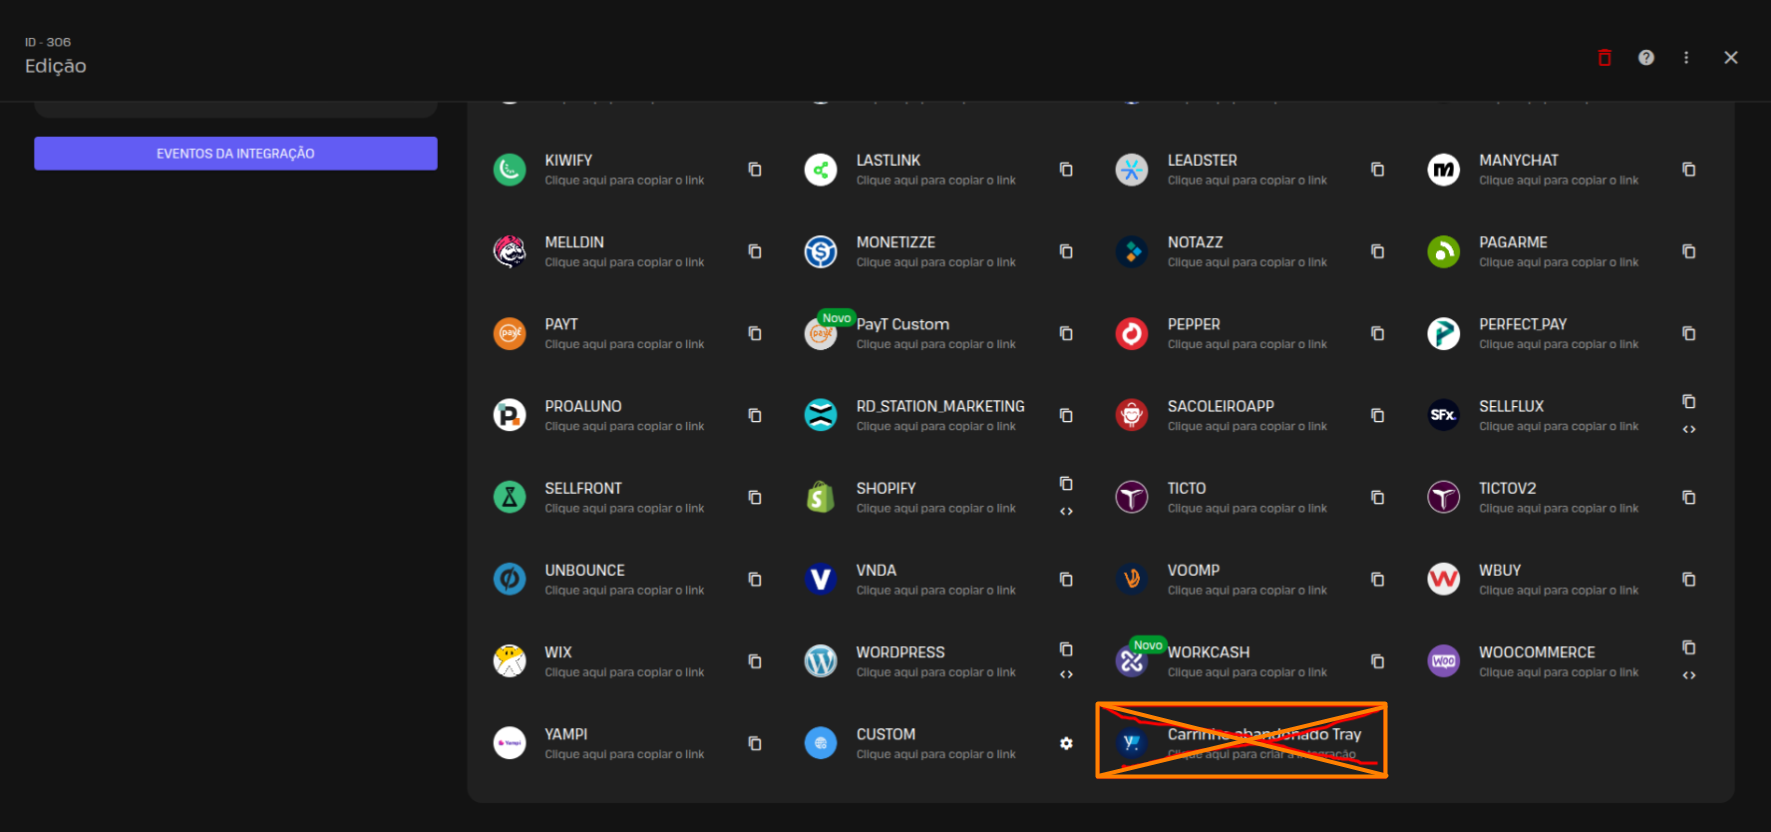
Task: Select the PEPPER integration name
Action: 1194,324
